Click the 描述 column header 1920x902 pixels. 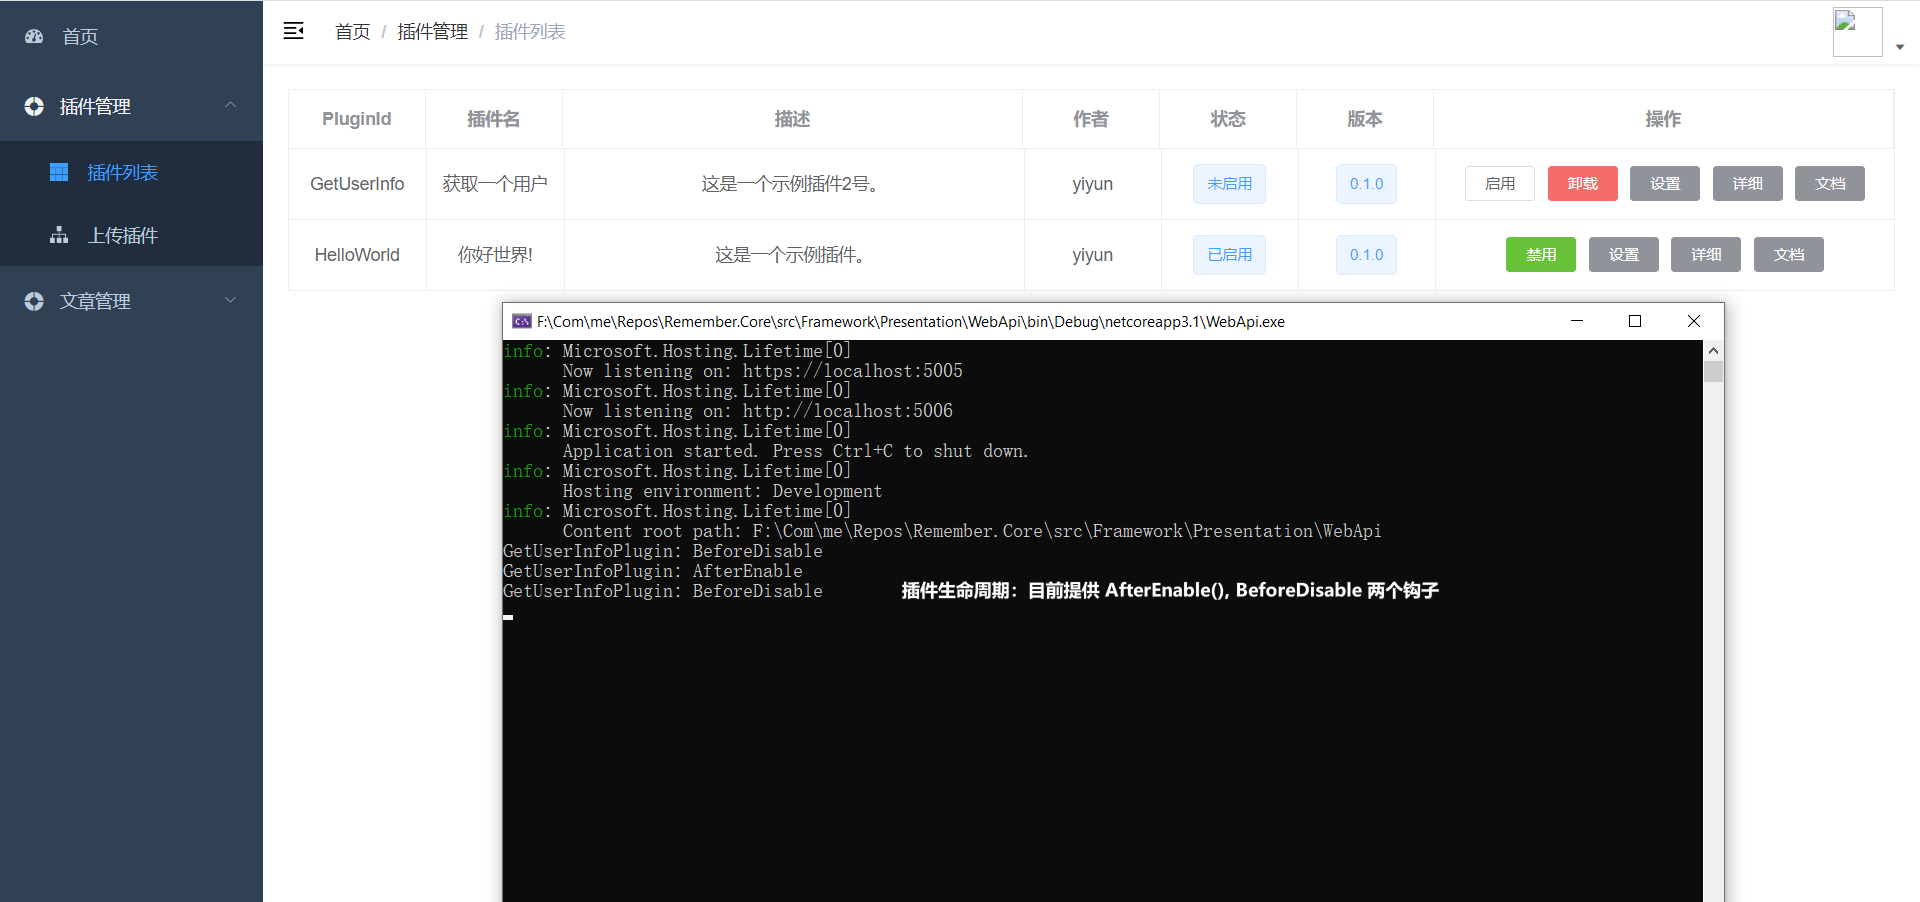(792, 119)
